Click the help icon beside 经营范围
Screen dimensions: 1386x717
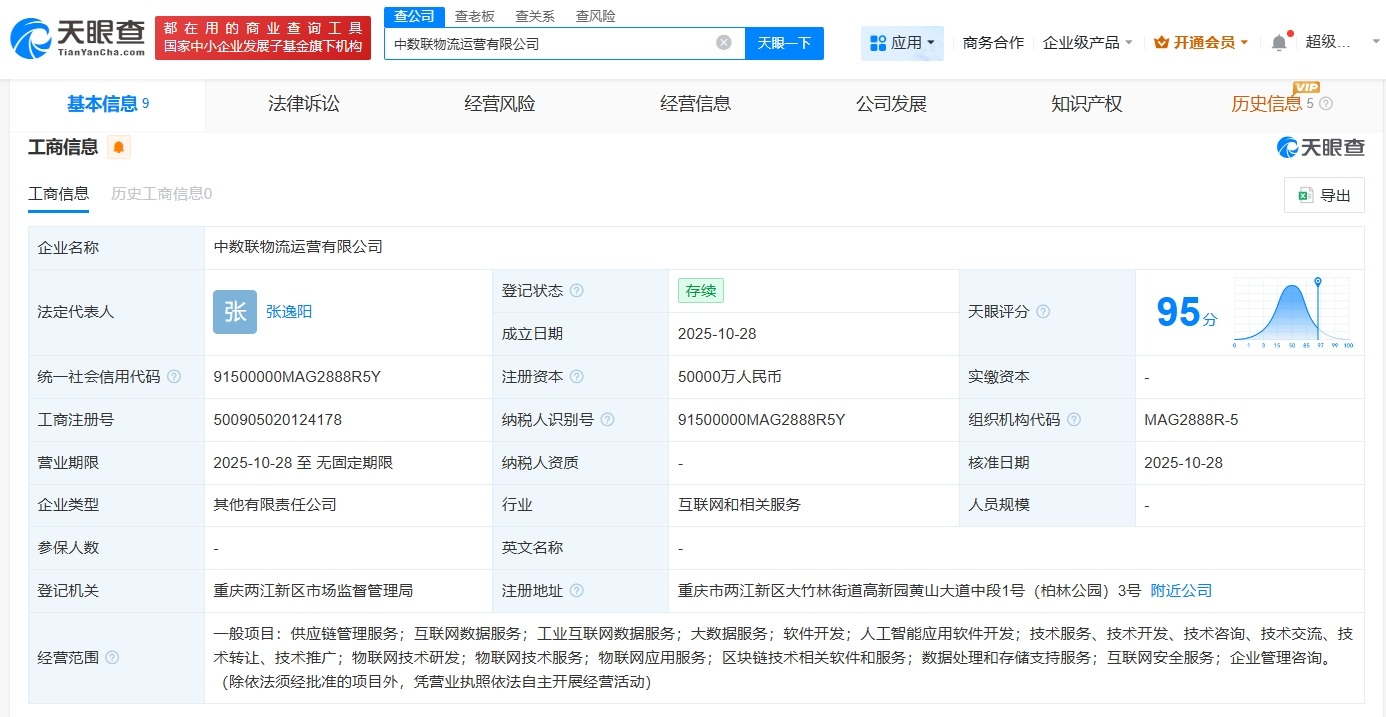(x=110, y=659)
